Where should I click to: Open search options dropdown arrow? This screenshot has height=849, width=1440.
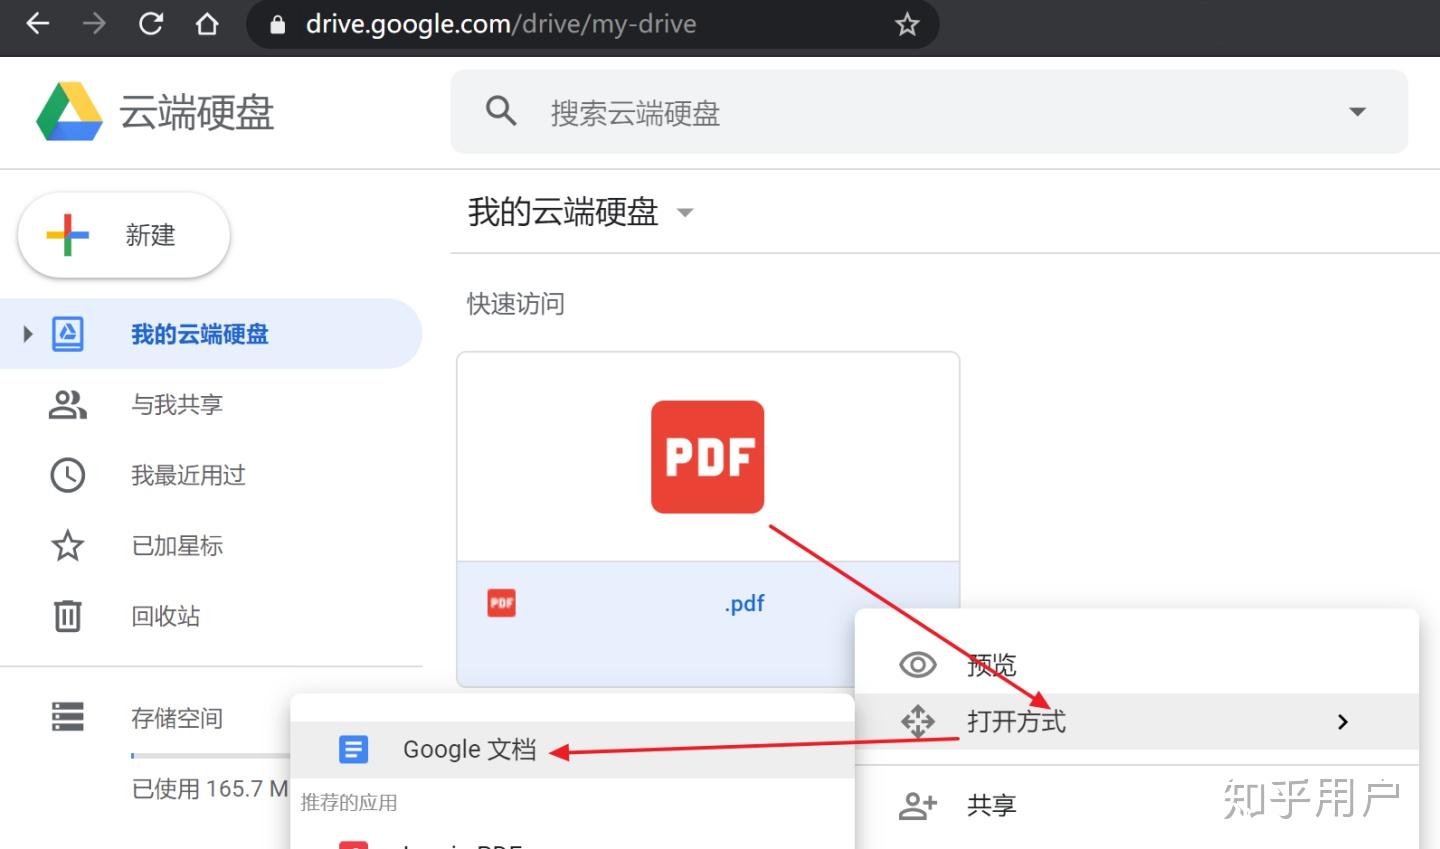1357,111
